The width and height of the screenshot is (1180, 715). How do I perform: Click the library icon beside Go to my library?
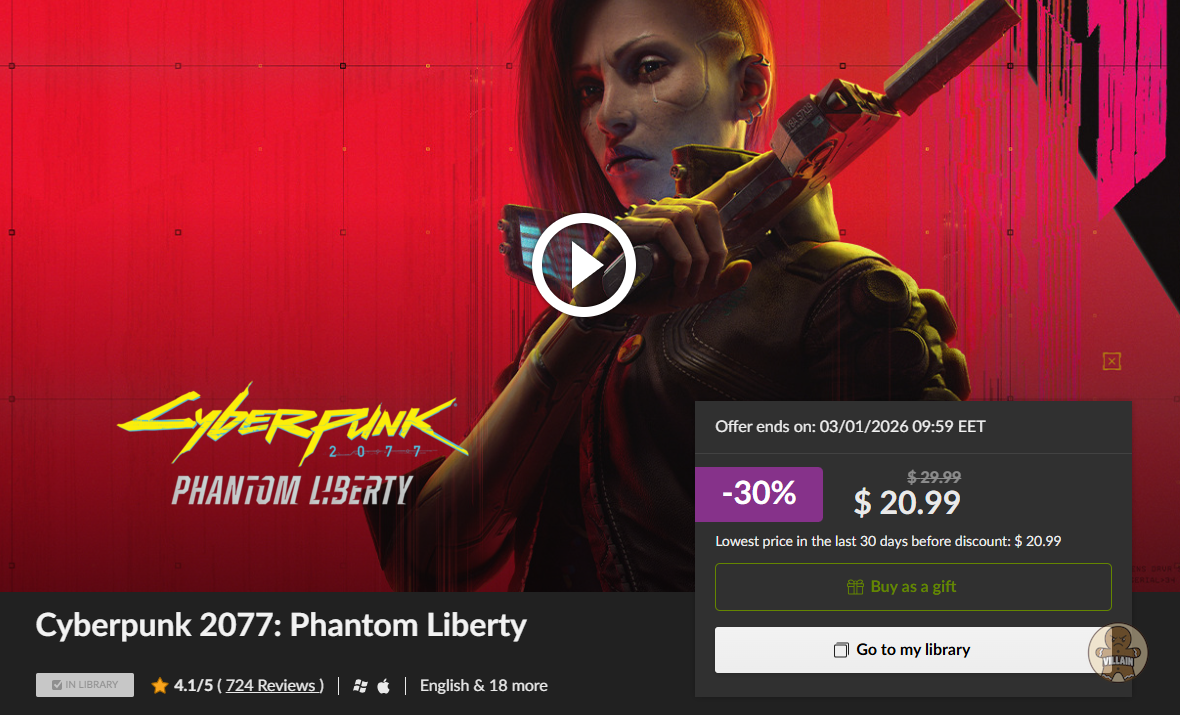(841, 650)
